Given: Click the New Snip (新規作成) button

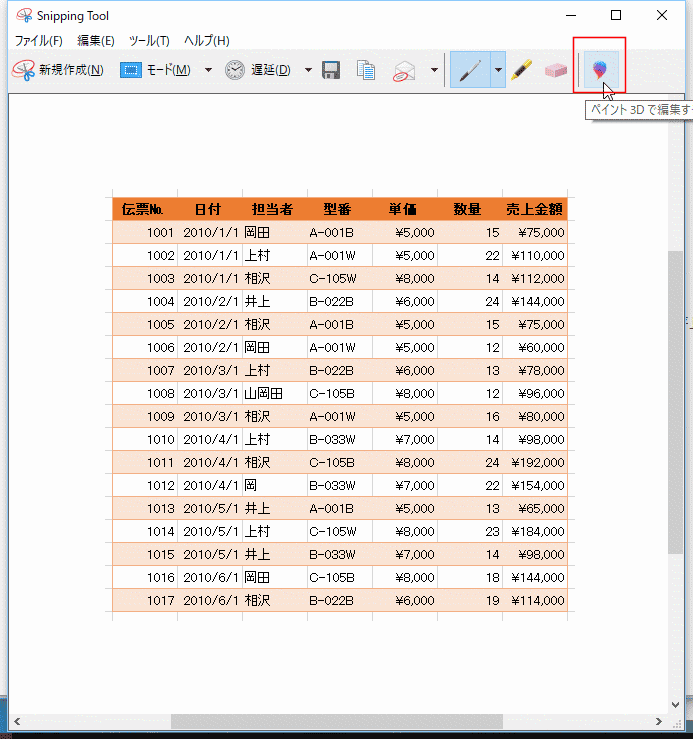Looking at the screenshot, I should [x=58, y=70].
